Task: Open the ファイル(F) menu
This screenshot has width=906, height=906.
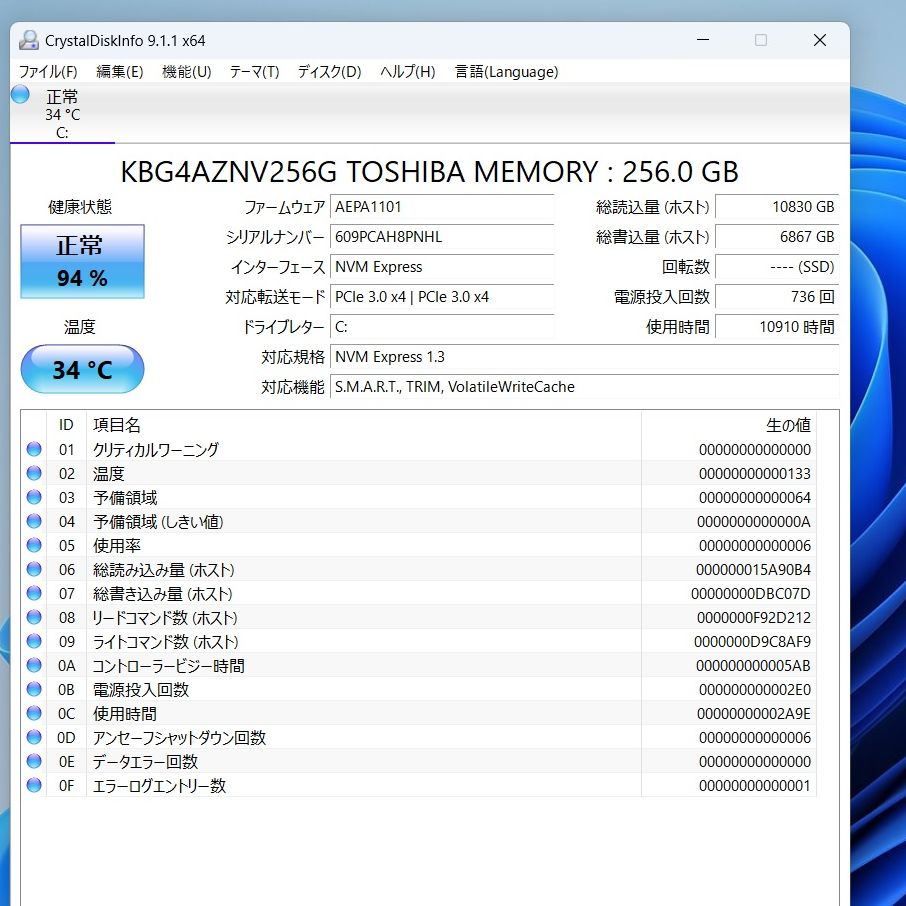Action: [x=48, y=72]
